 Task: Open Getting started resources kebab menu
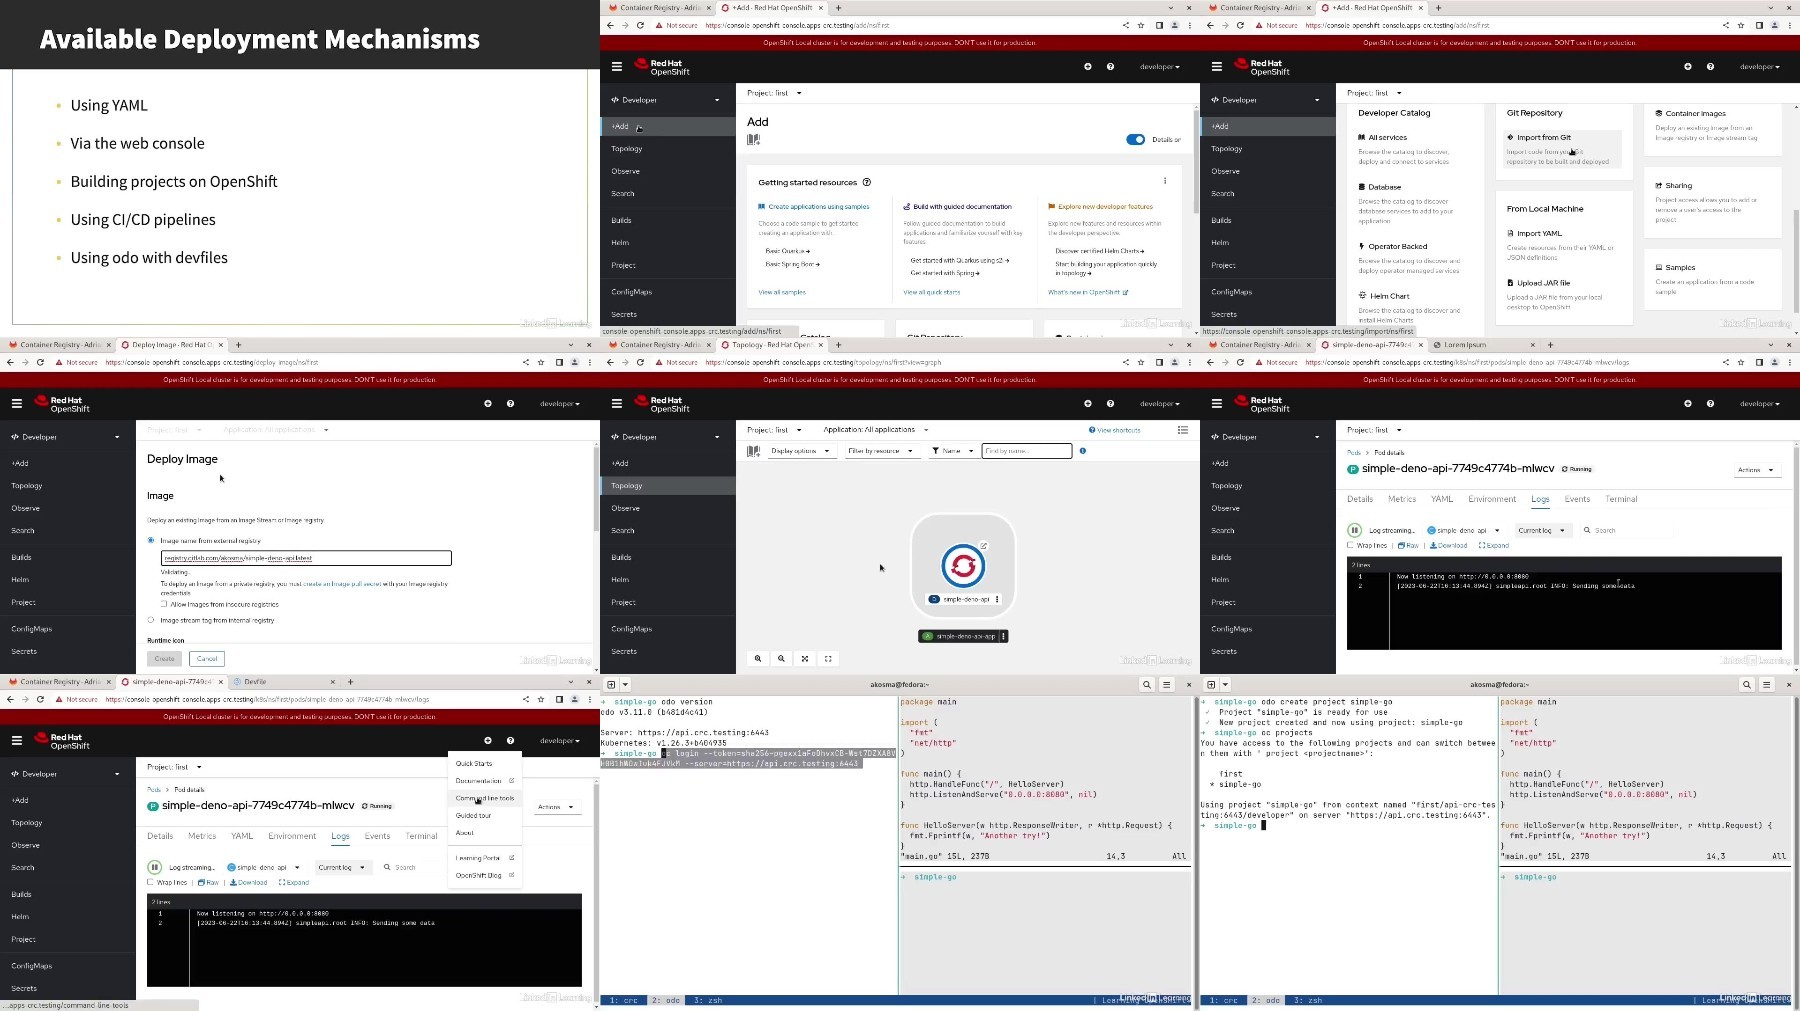(x=1165, y=181)
